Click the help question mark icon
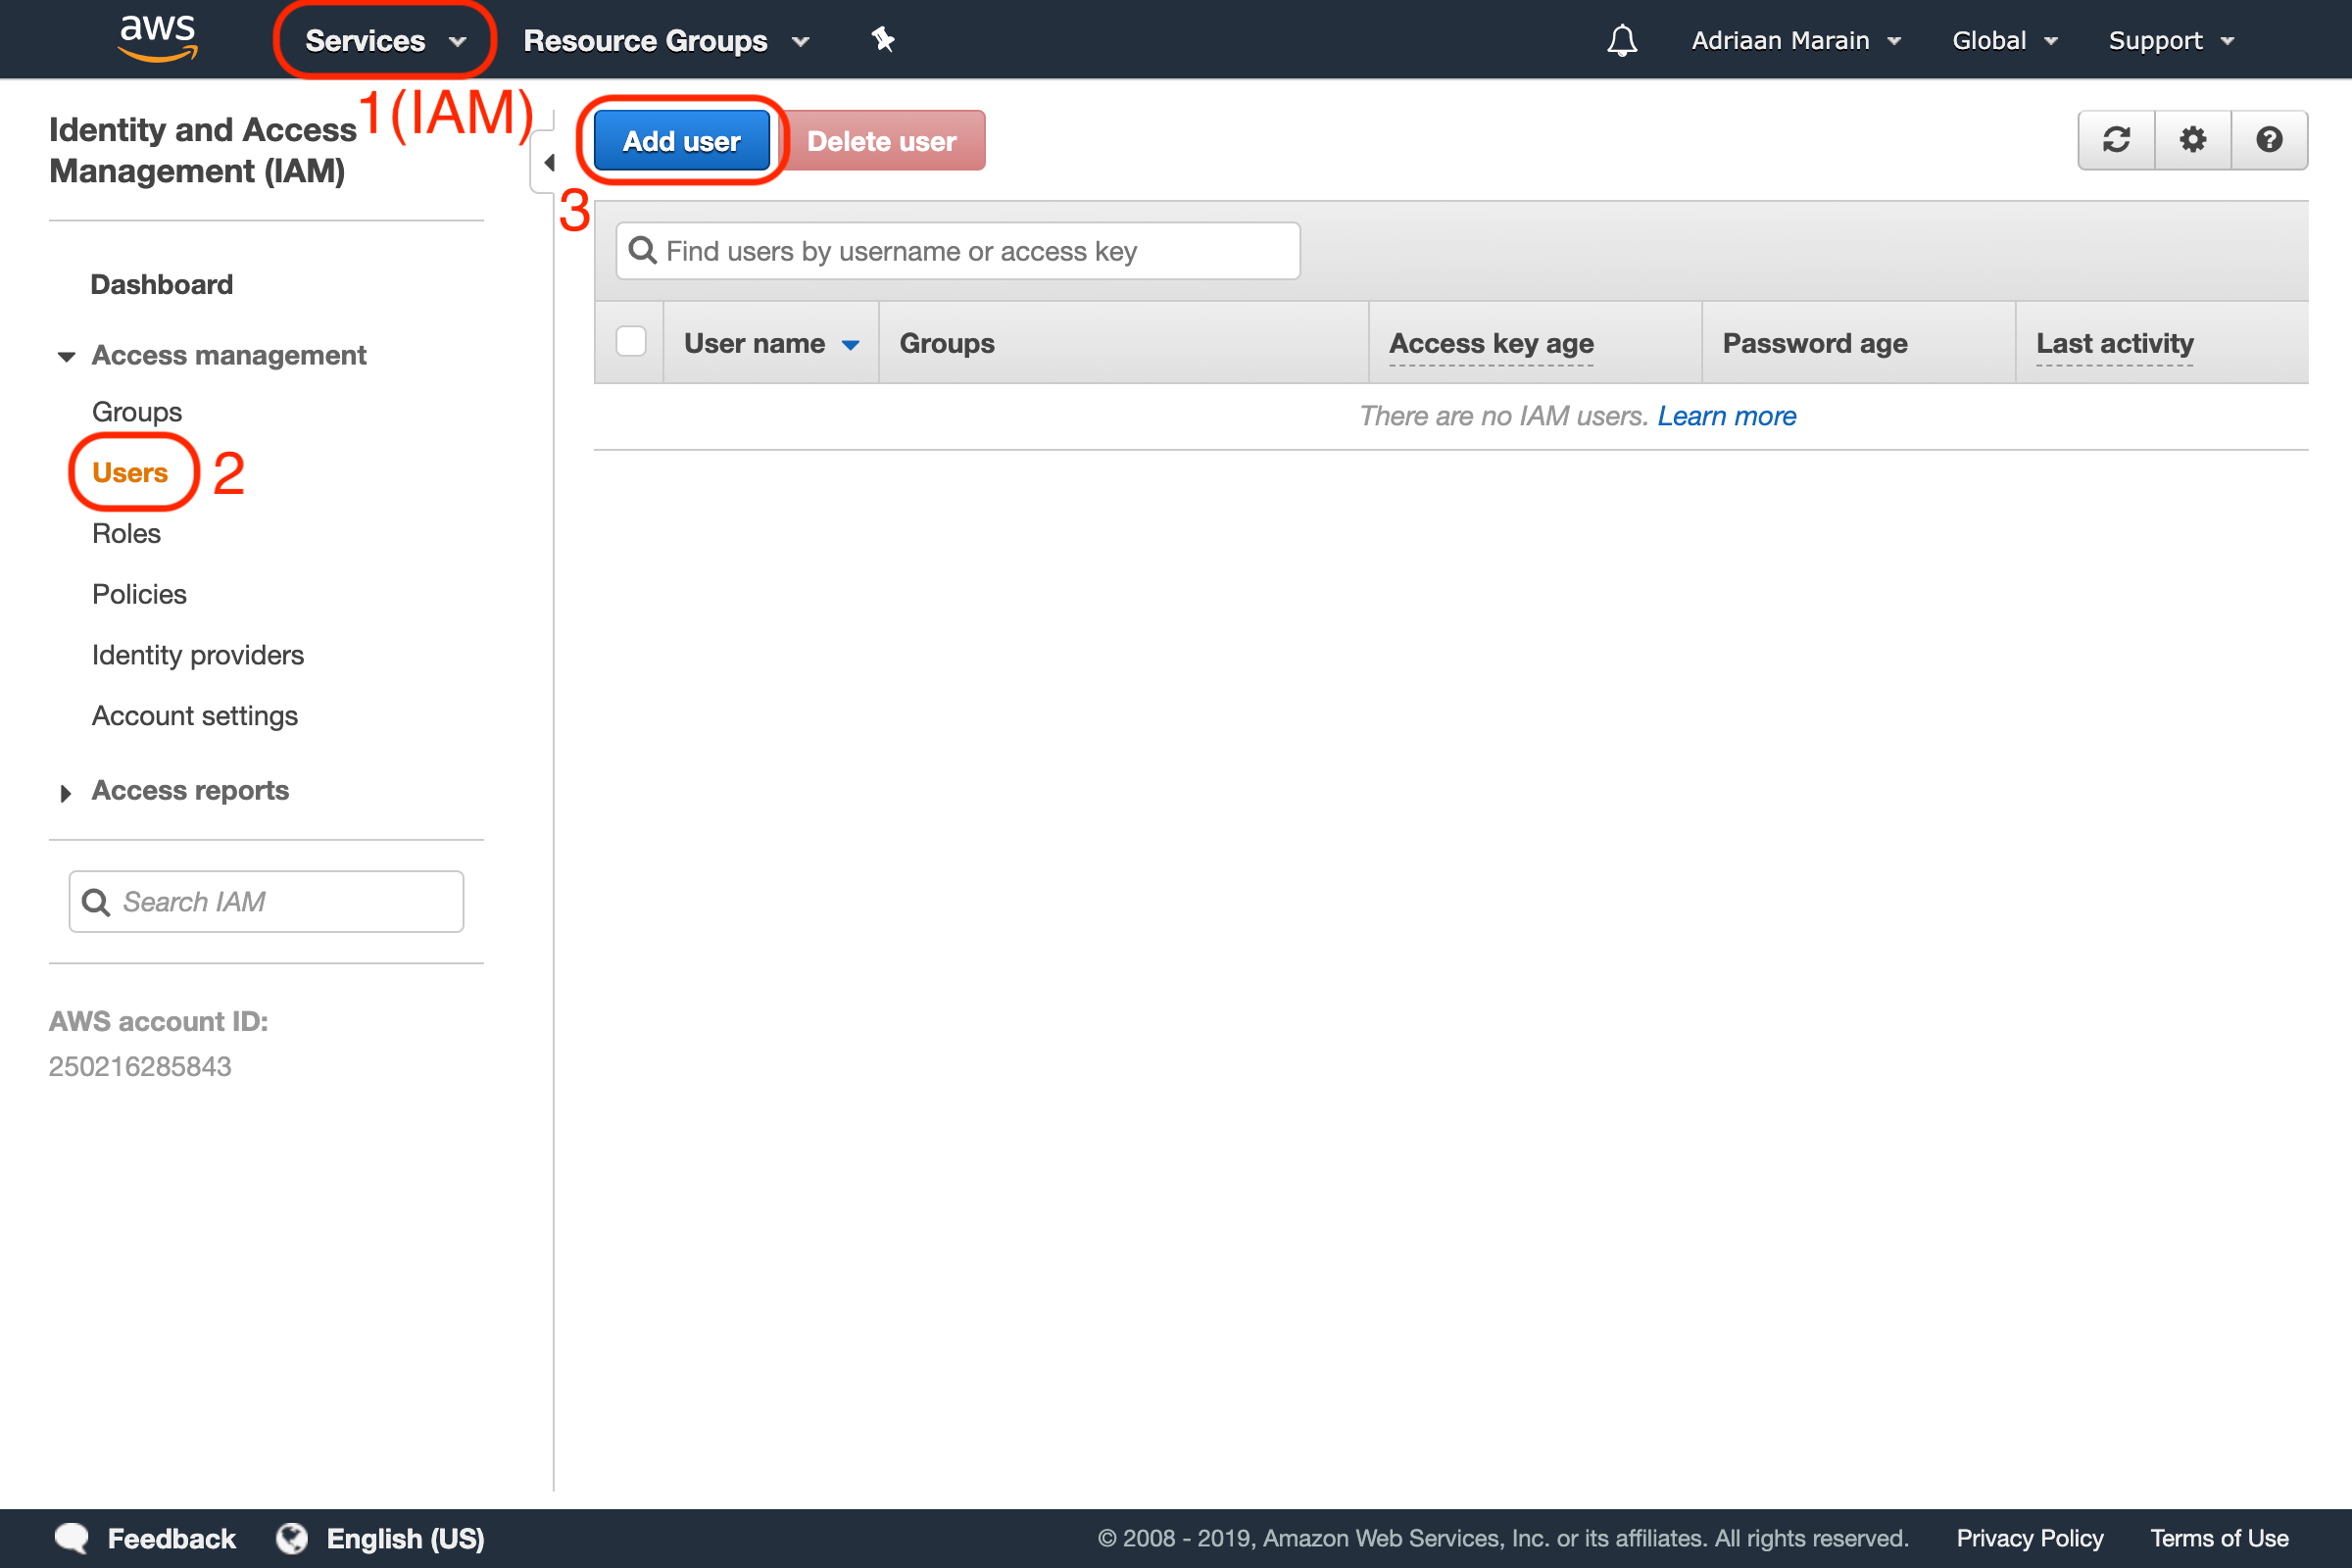 (2269, 140)
